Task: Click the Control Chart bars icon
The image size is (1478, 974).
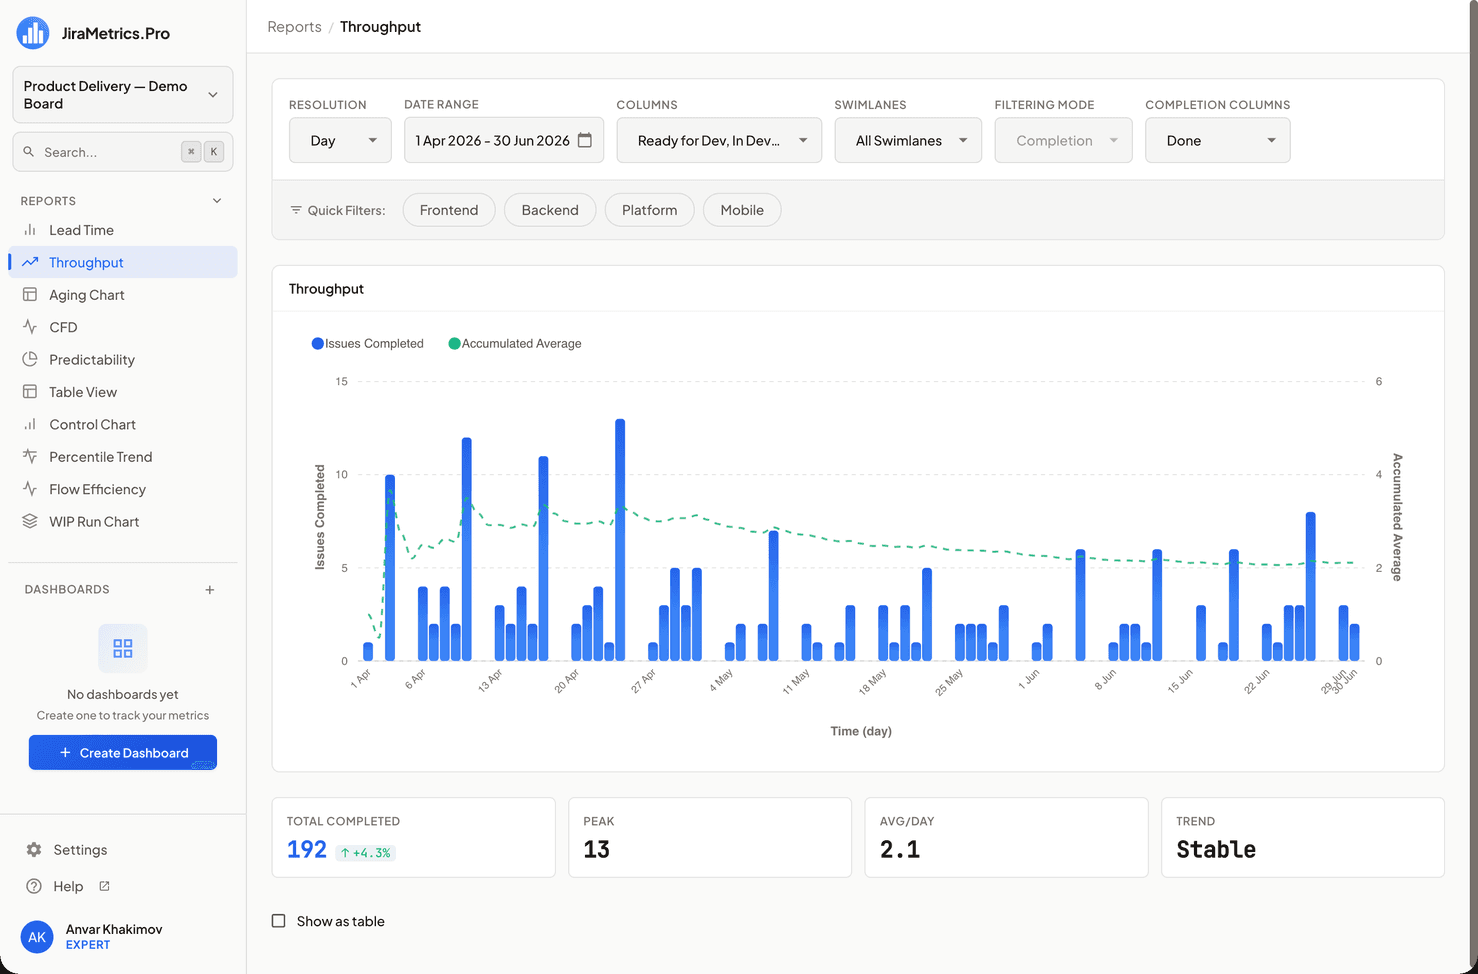Action: pos(30,424)
